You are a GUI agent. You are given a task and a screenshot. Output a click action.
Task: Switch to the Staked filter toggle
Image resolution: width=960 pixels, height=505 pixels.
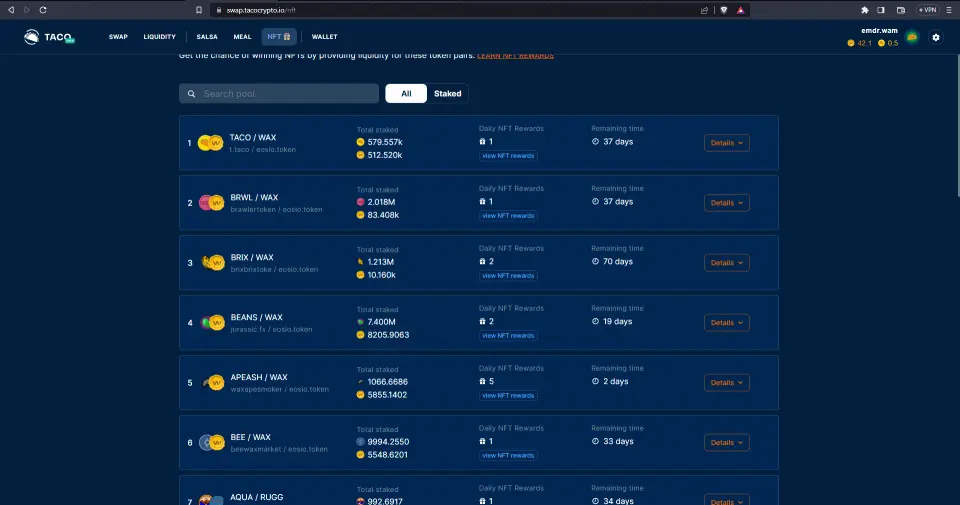(x=448, y=94)
